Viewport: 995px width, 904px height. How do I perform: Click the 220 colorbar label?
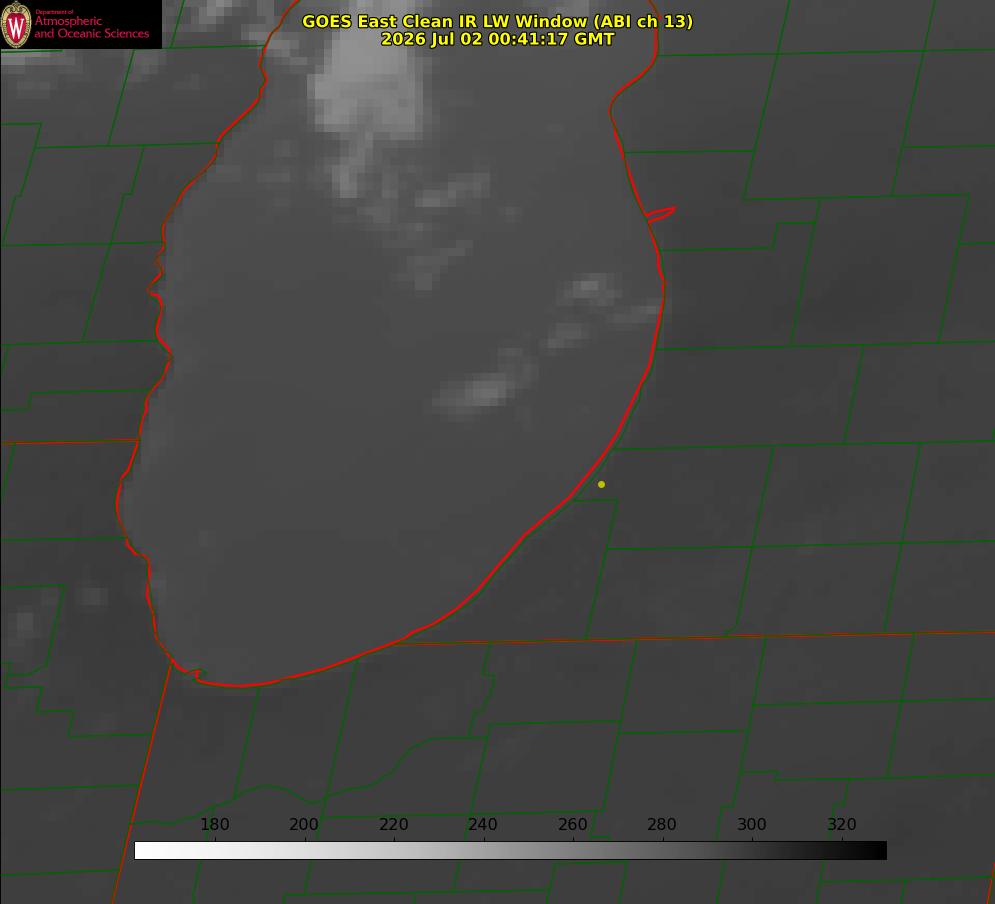[393, 824]
